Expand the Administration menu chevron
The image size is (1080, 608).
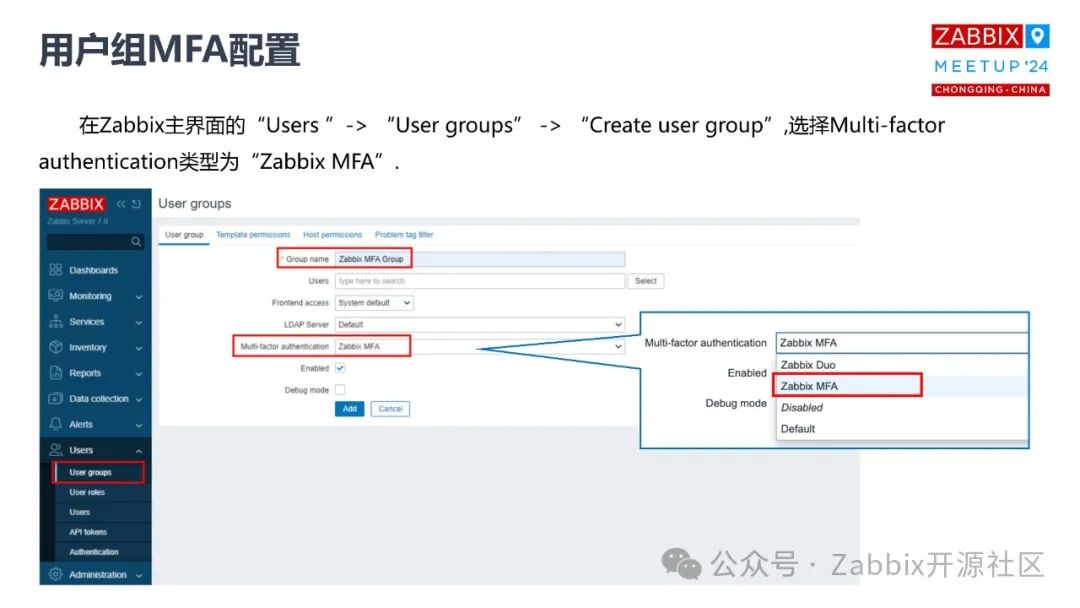[139, 575]
